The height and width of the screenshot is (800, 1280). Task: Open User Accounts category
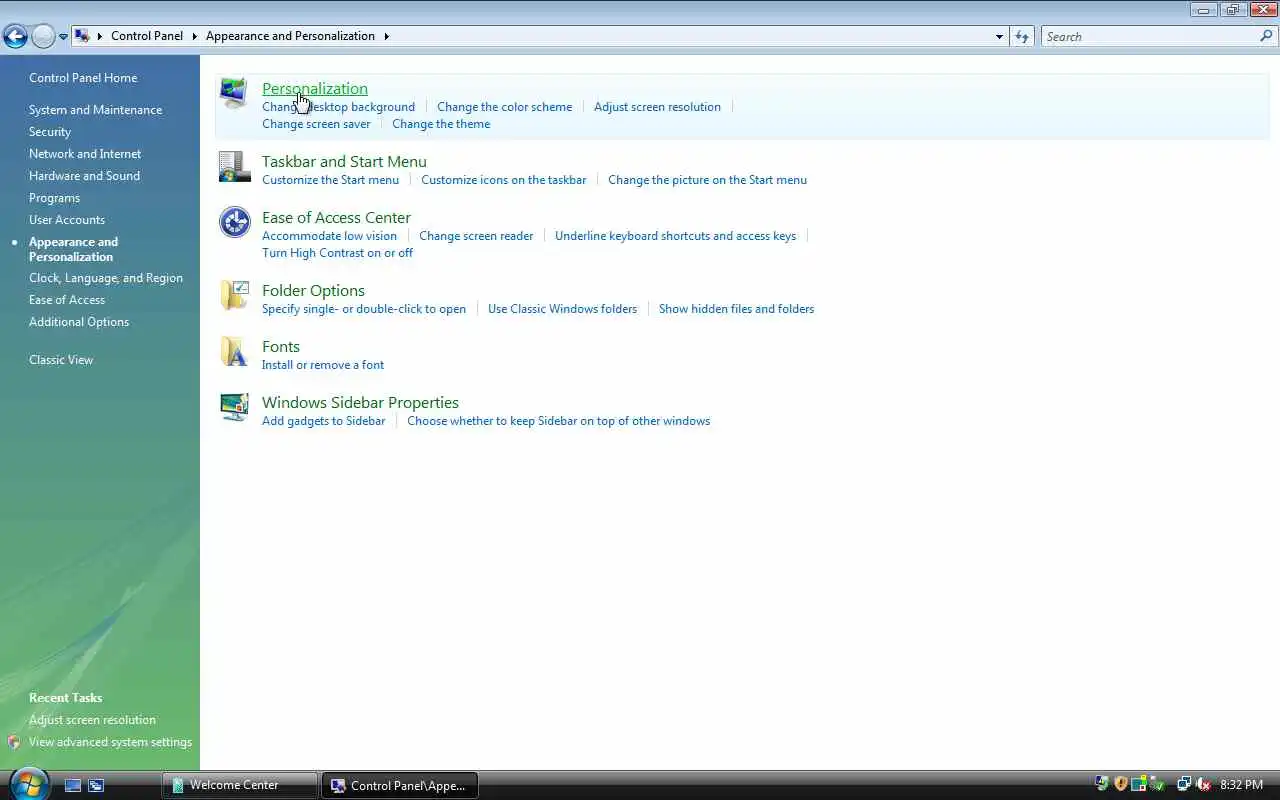pyautogui.click(x=67, y=220)
